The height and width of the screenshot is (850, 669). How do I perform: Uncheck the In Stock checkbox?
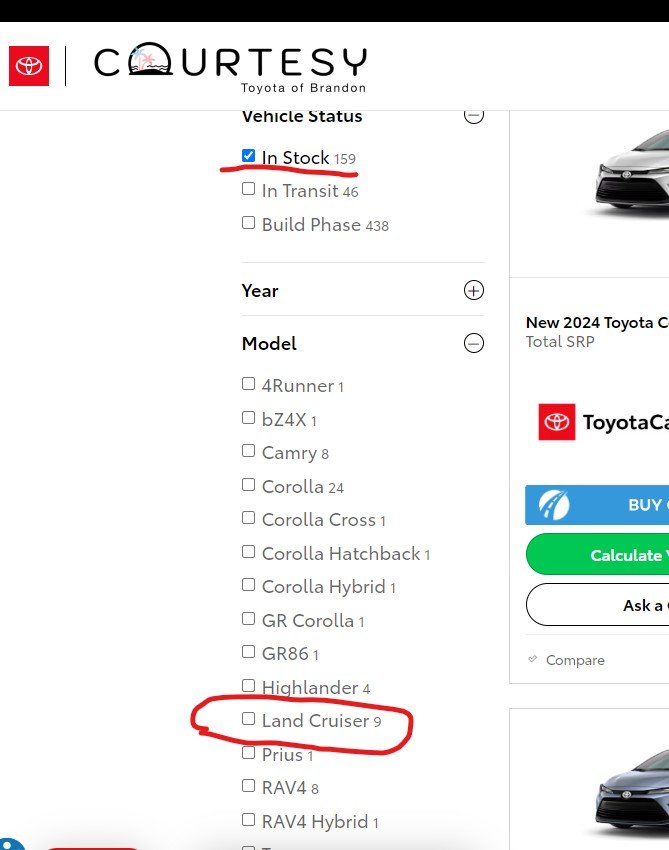pyautogui.click(x=249, y=156)
